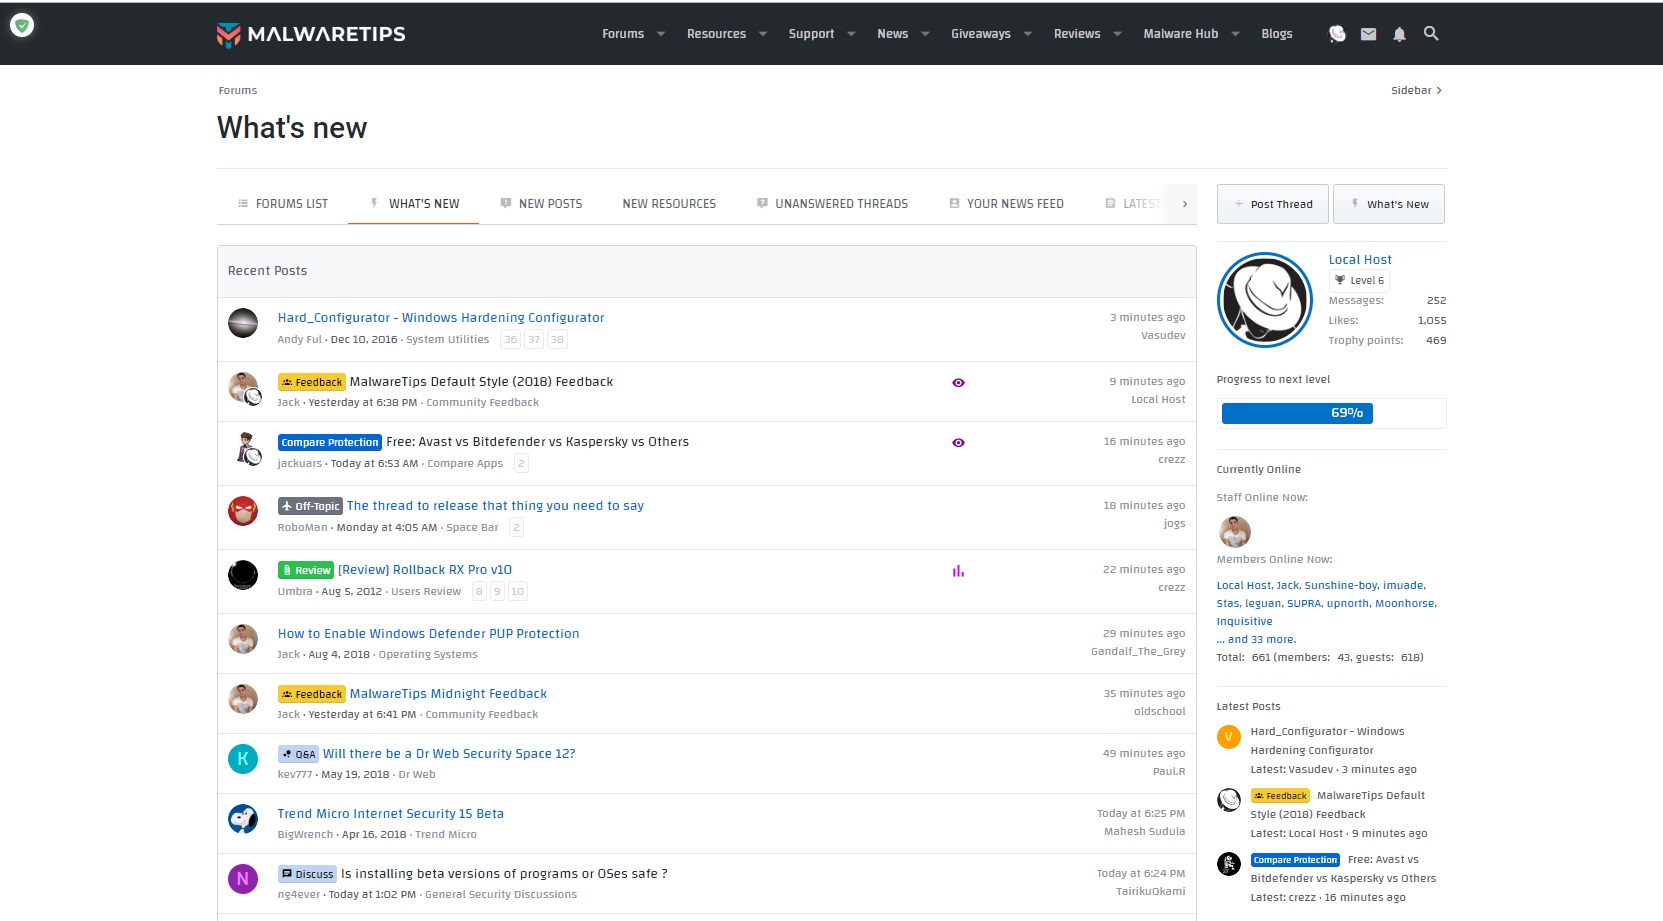Screen dimensions: 1663x921
Task: Open the search magnifier icon
Action: click(1431, 34)
